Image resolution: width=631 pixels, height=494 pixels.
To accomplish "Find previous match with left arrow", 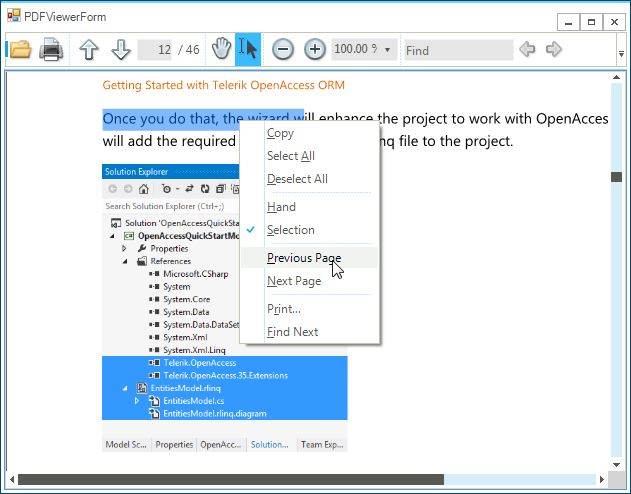I will [x=527, y=49].
